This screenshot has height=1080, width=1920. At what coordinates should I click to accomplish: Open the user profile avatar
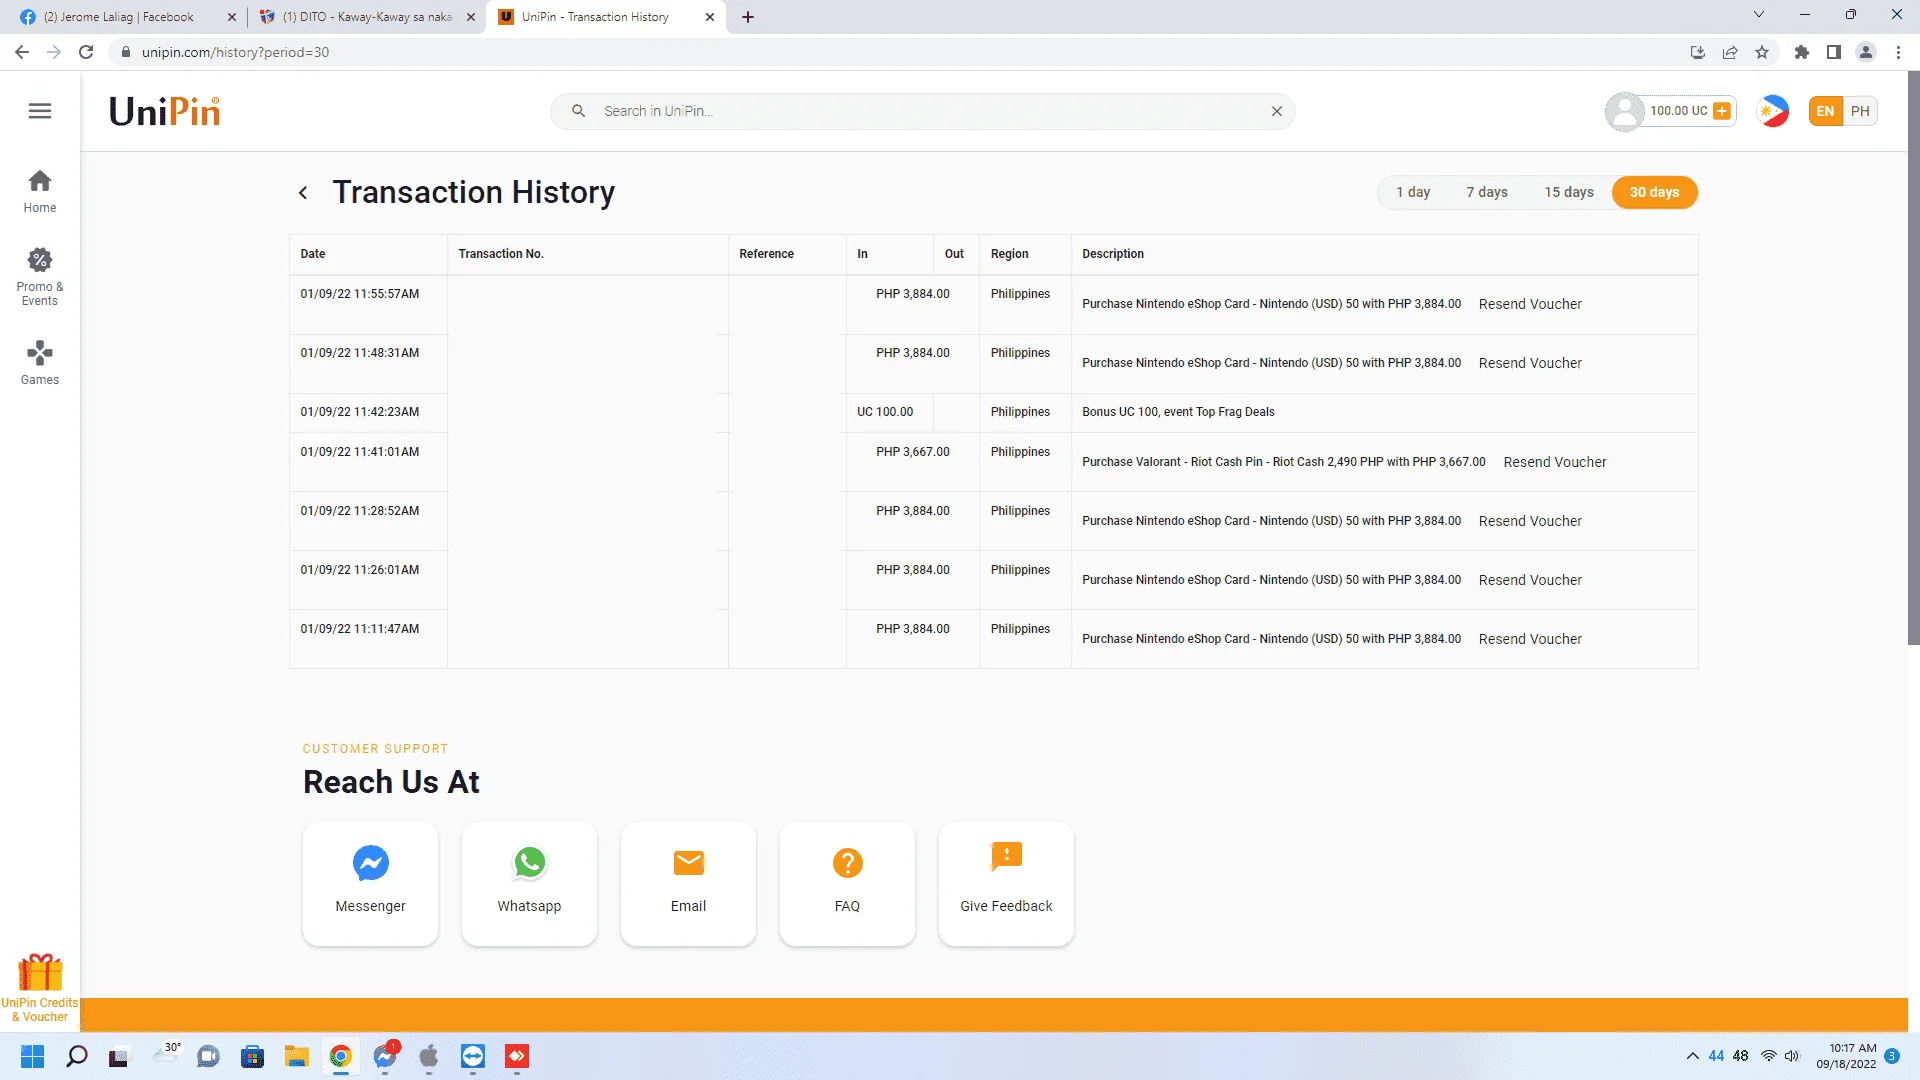pyautogui.click(x=1624, y=111)
